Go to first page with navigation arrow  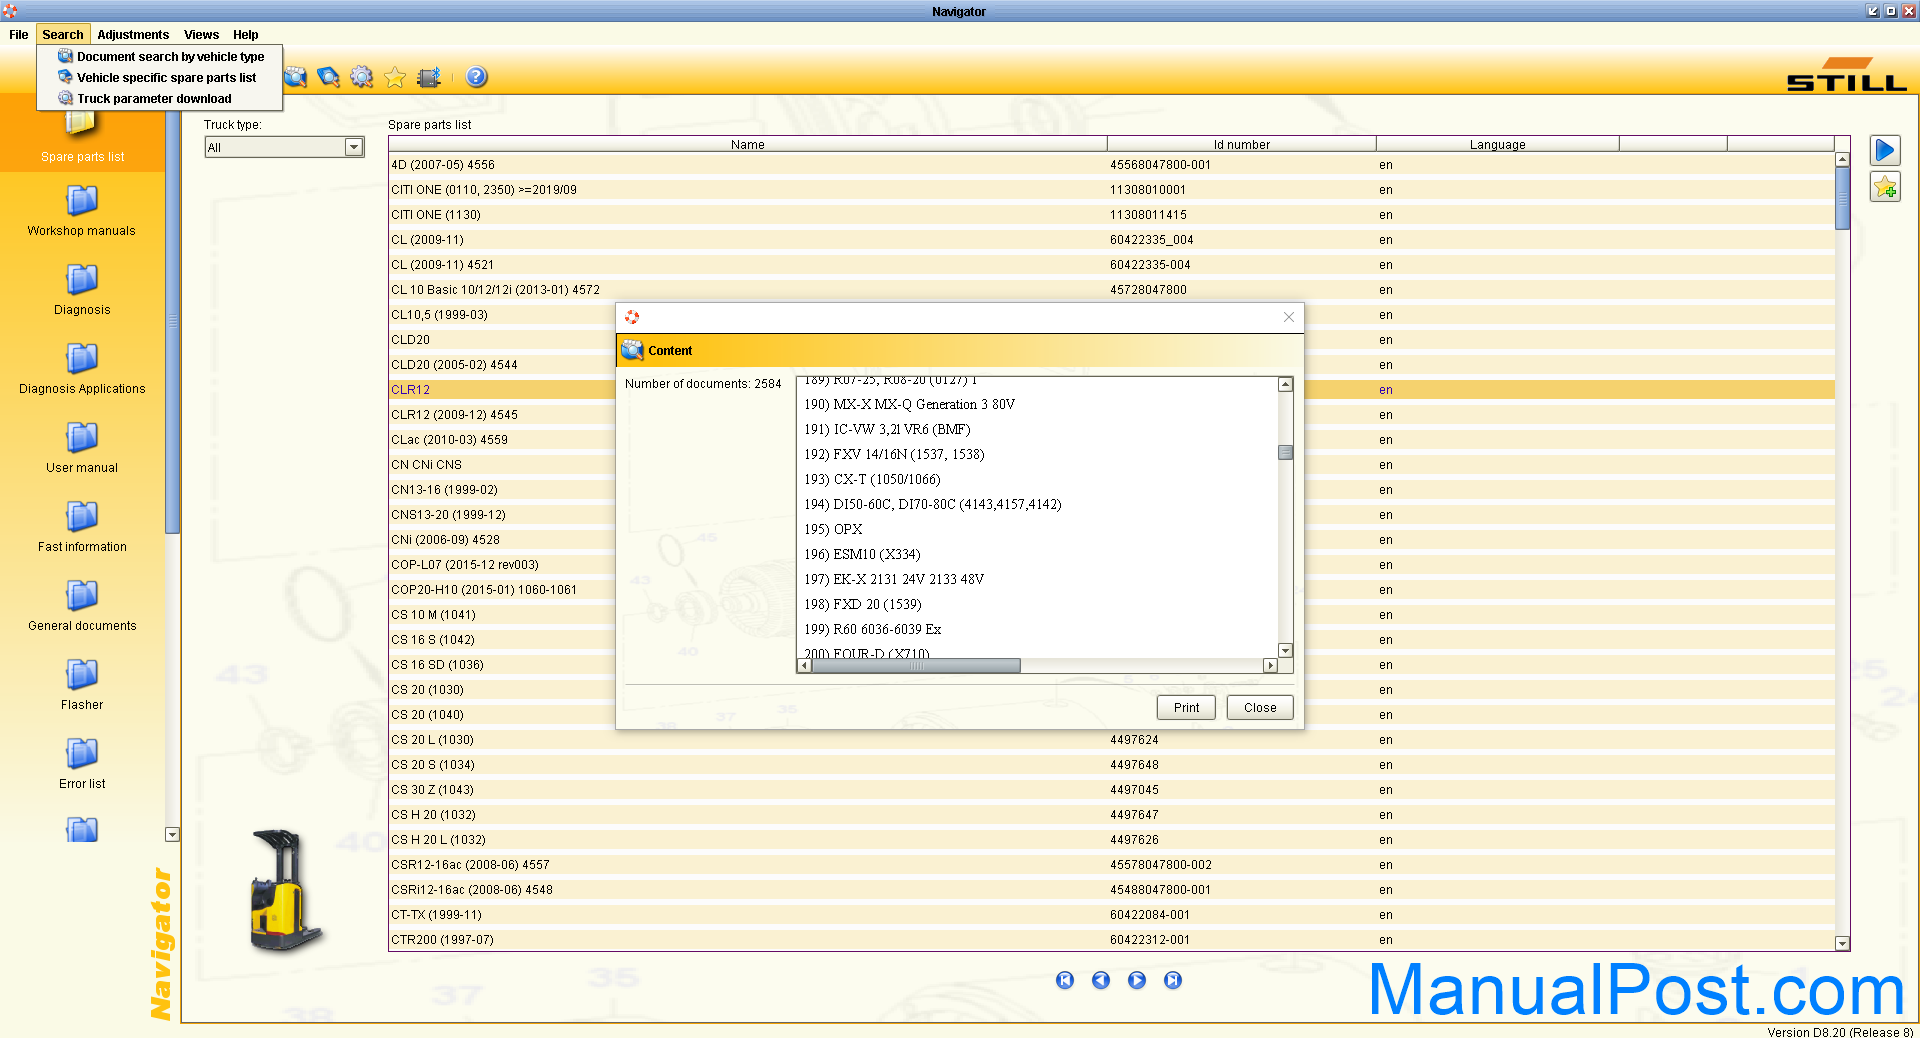click(x=1065, y=980)
